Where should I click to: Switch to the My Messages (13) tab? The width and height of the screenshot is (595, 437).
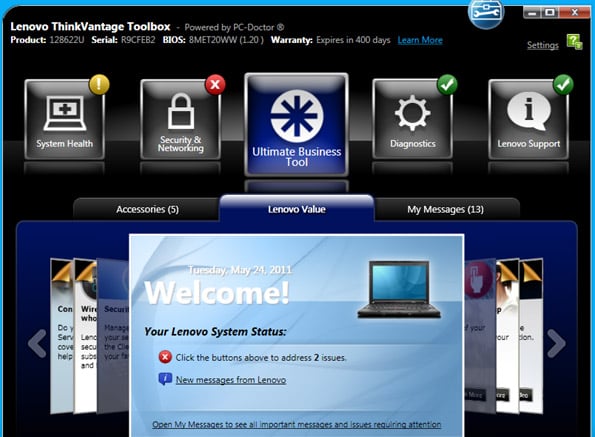[x=445, y=209]
